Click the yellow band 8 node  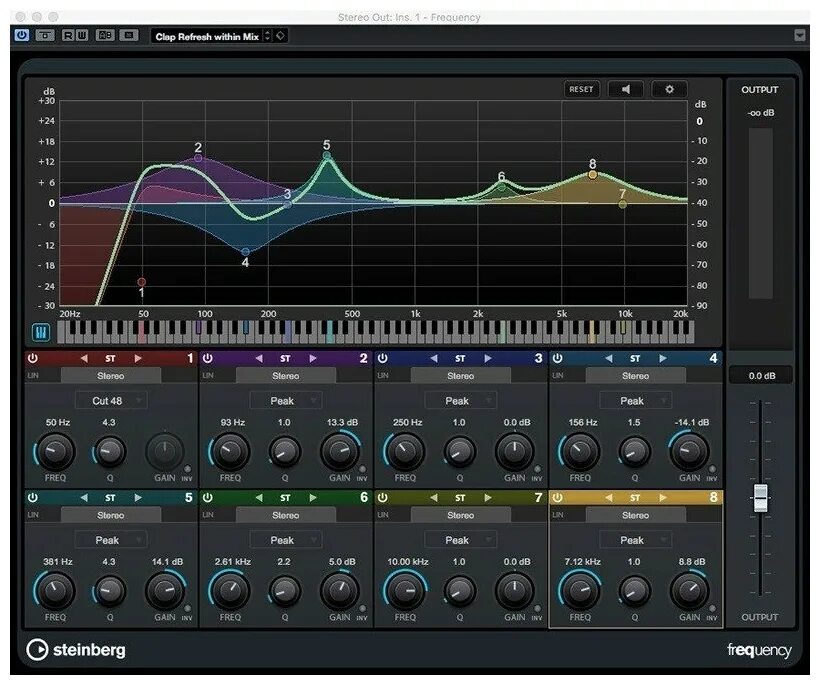(x=593, y=175)
